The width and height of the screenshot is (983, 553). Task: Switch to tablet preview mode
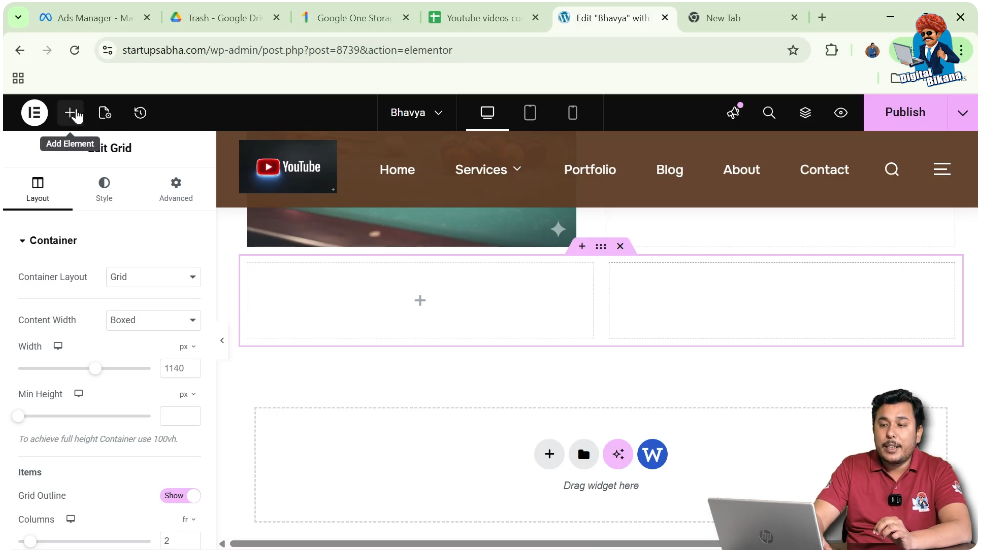point(530,113)
